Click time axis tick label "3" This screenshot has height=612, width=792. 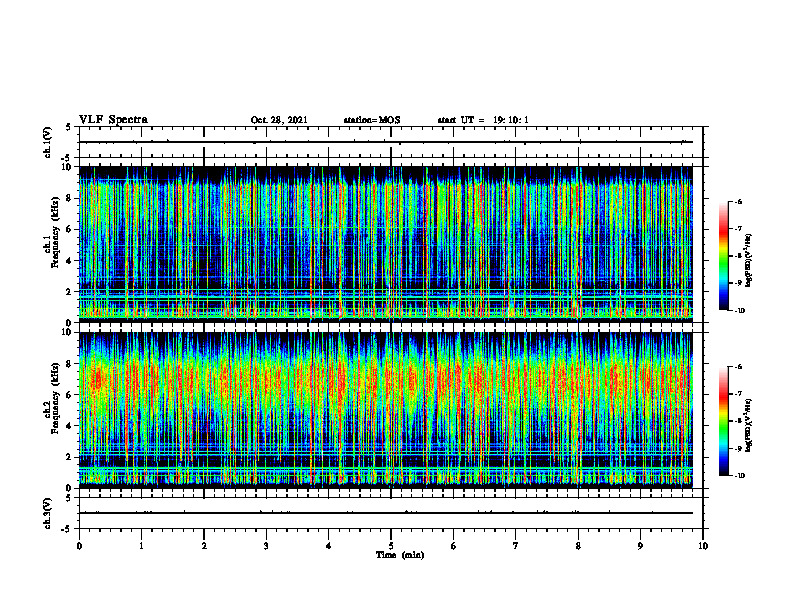[x=266, y=546]
